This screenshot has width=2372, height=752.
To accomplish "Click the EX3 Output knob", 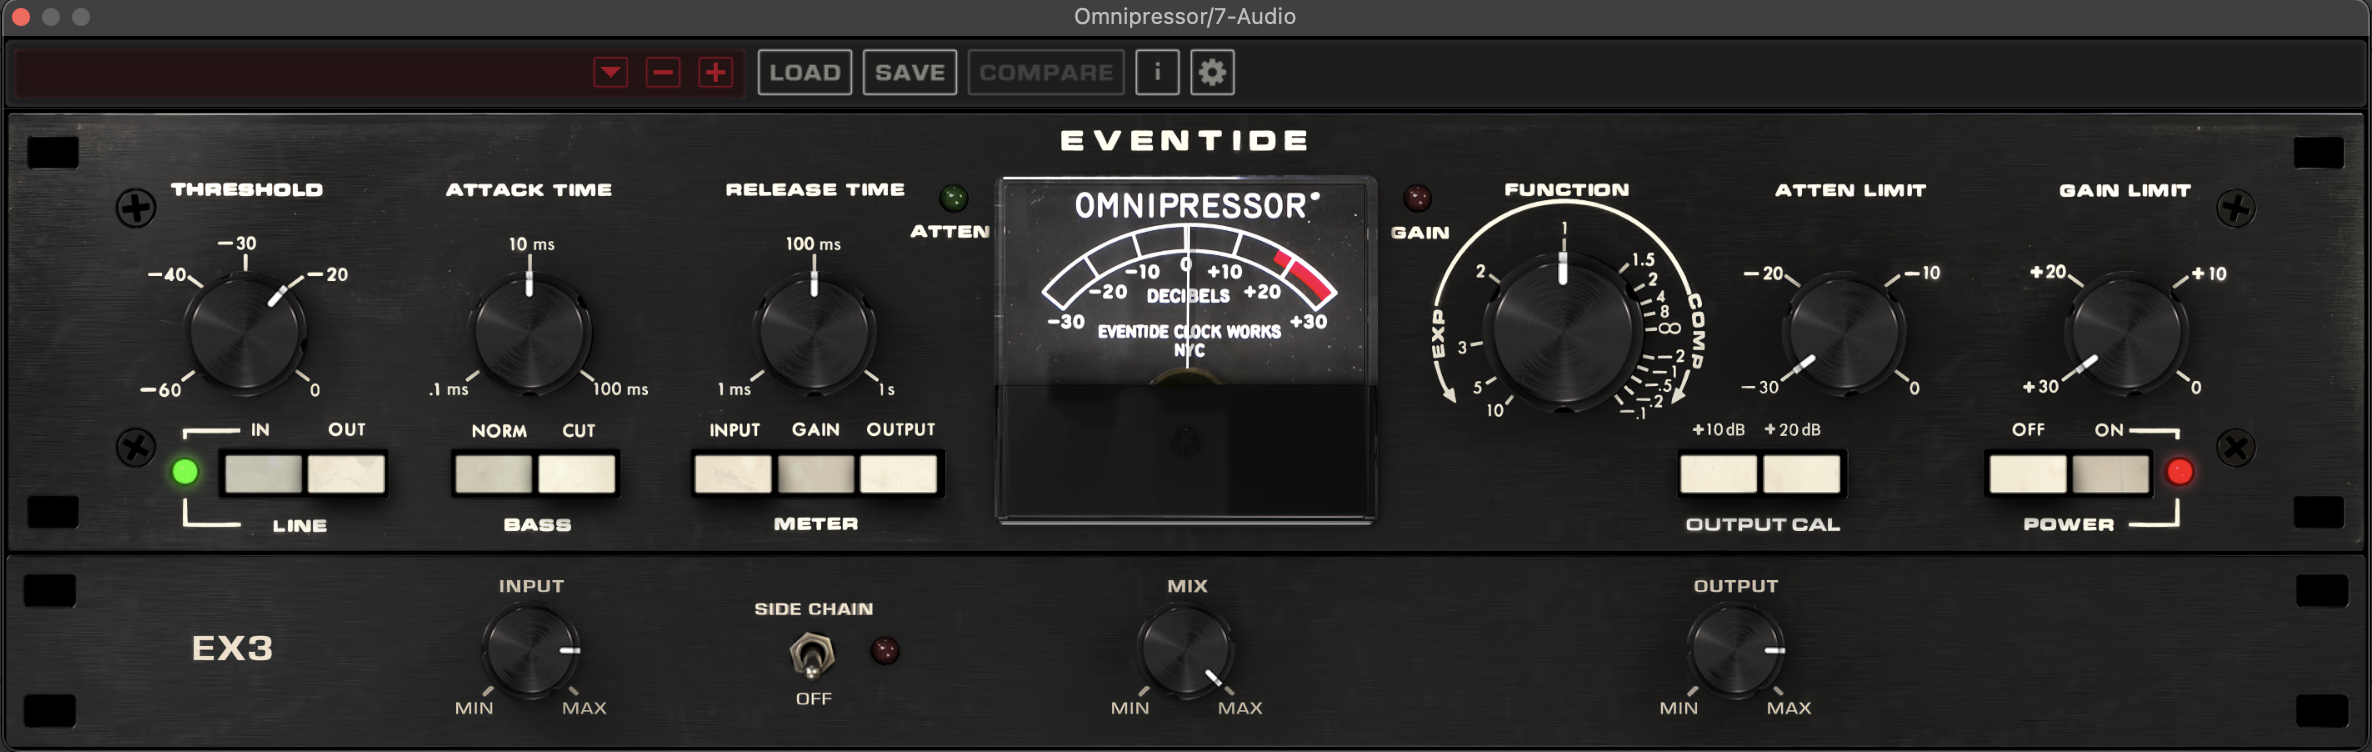I will pos(1736,649).
